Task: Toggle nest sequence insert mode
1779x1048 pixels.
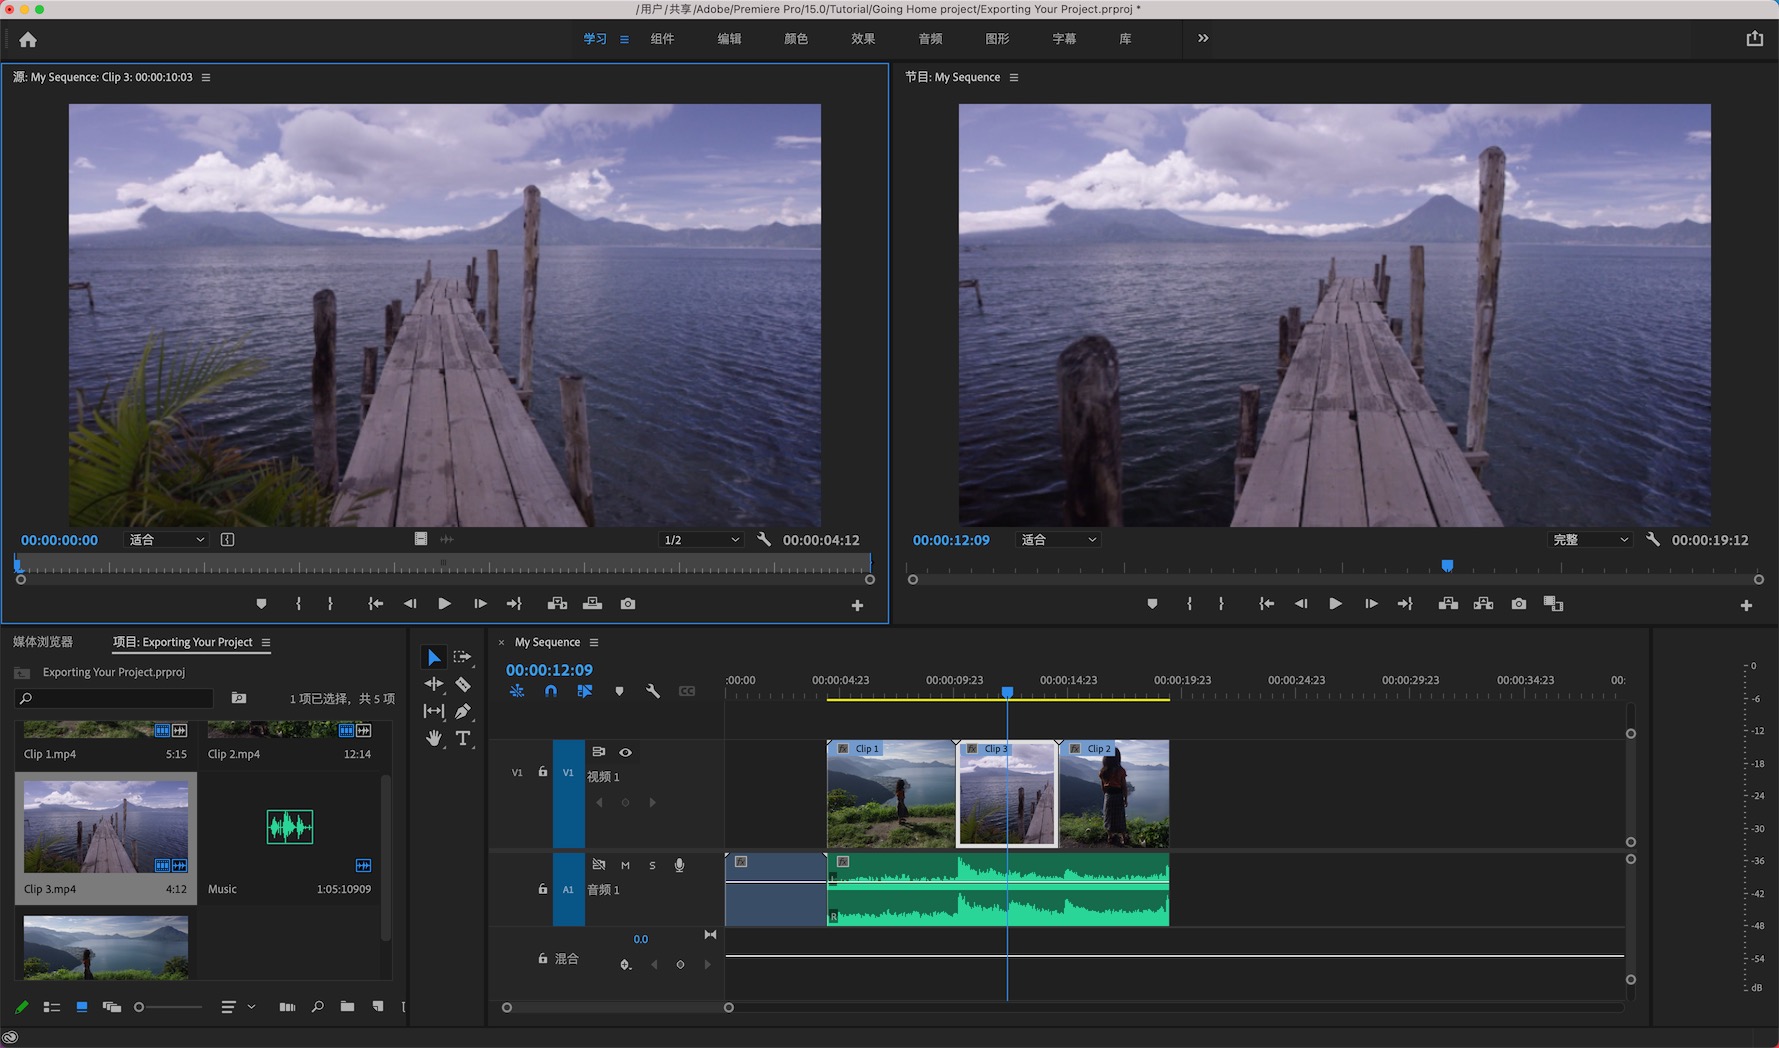Action: pos(517,691)
